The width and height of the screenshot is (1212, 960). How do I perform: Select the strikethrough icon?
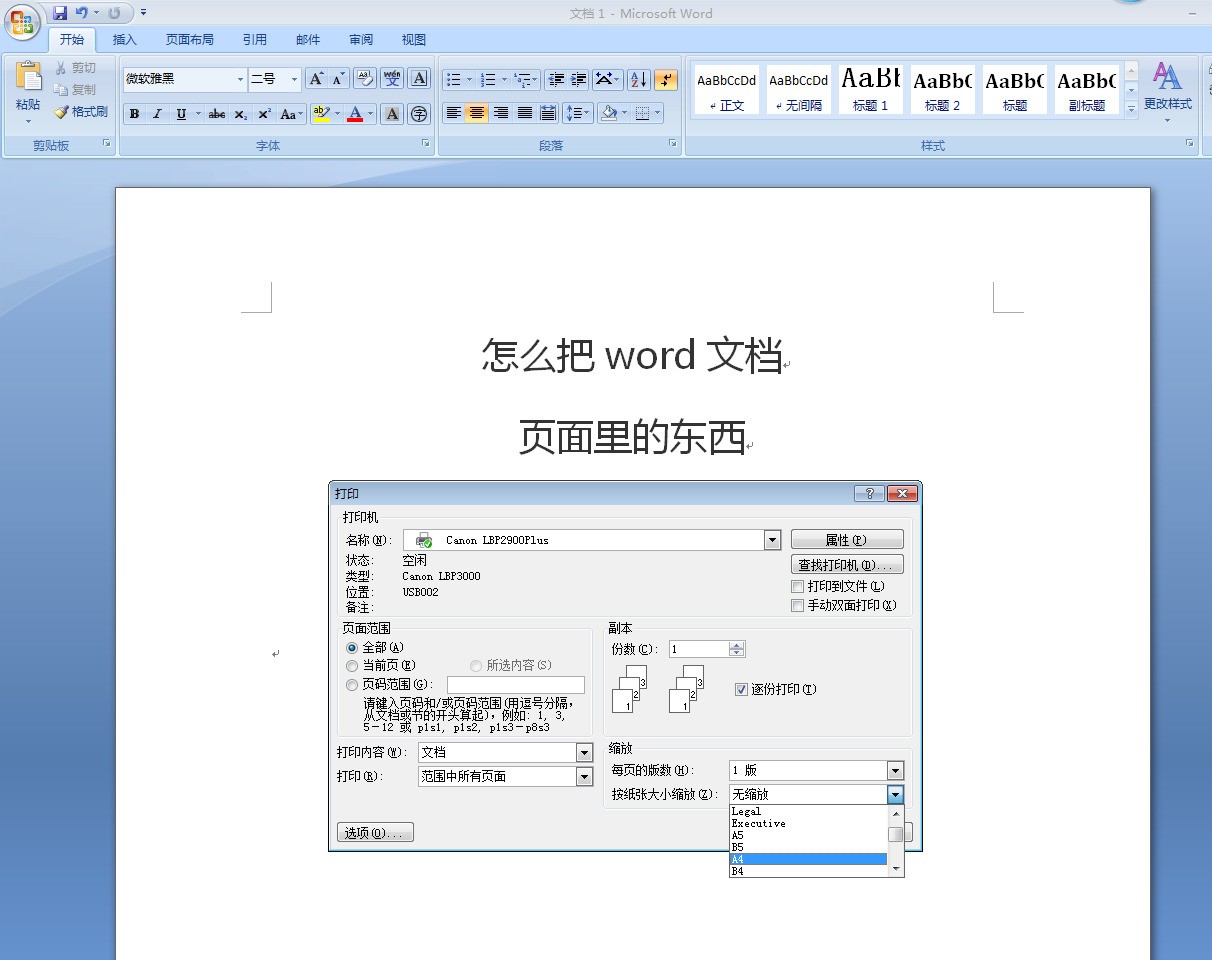[x=216, y=113]
